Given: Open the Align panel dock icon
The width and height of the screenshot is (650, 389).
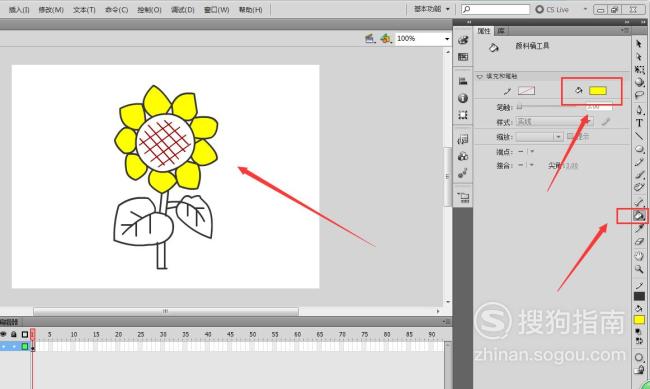Looking at the screenshot, I should click(463, 81).
